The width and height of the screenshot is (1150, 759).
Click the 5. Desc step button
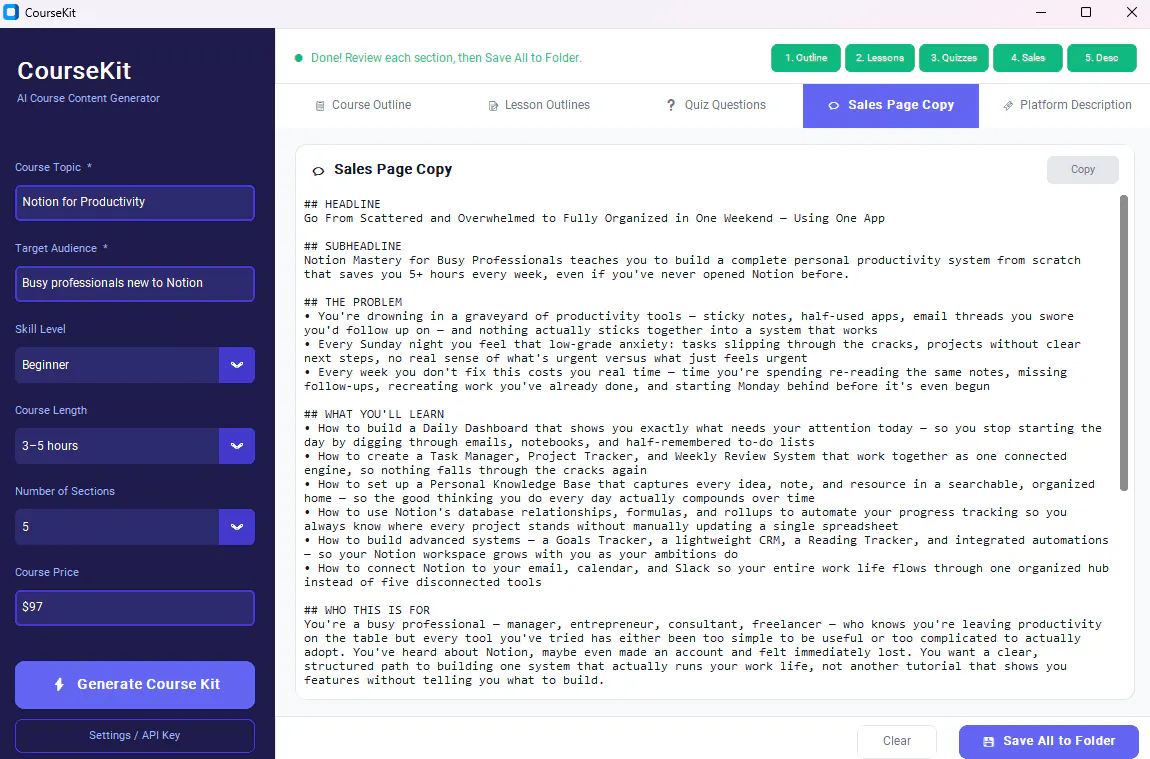[1102, 58]
